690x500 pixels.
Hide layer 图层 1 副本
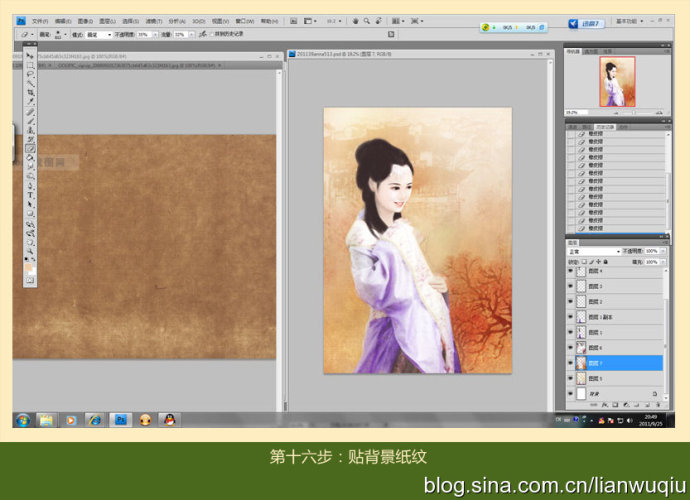[571, 317]
